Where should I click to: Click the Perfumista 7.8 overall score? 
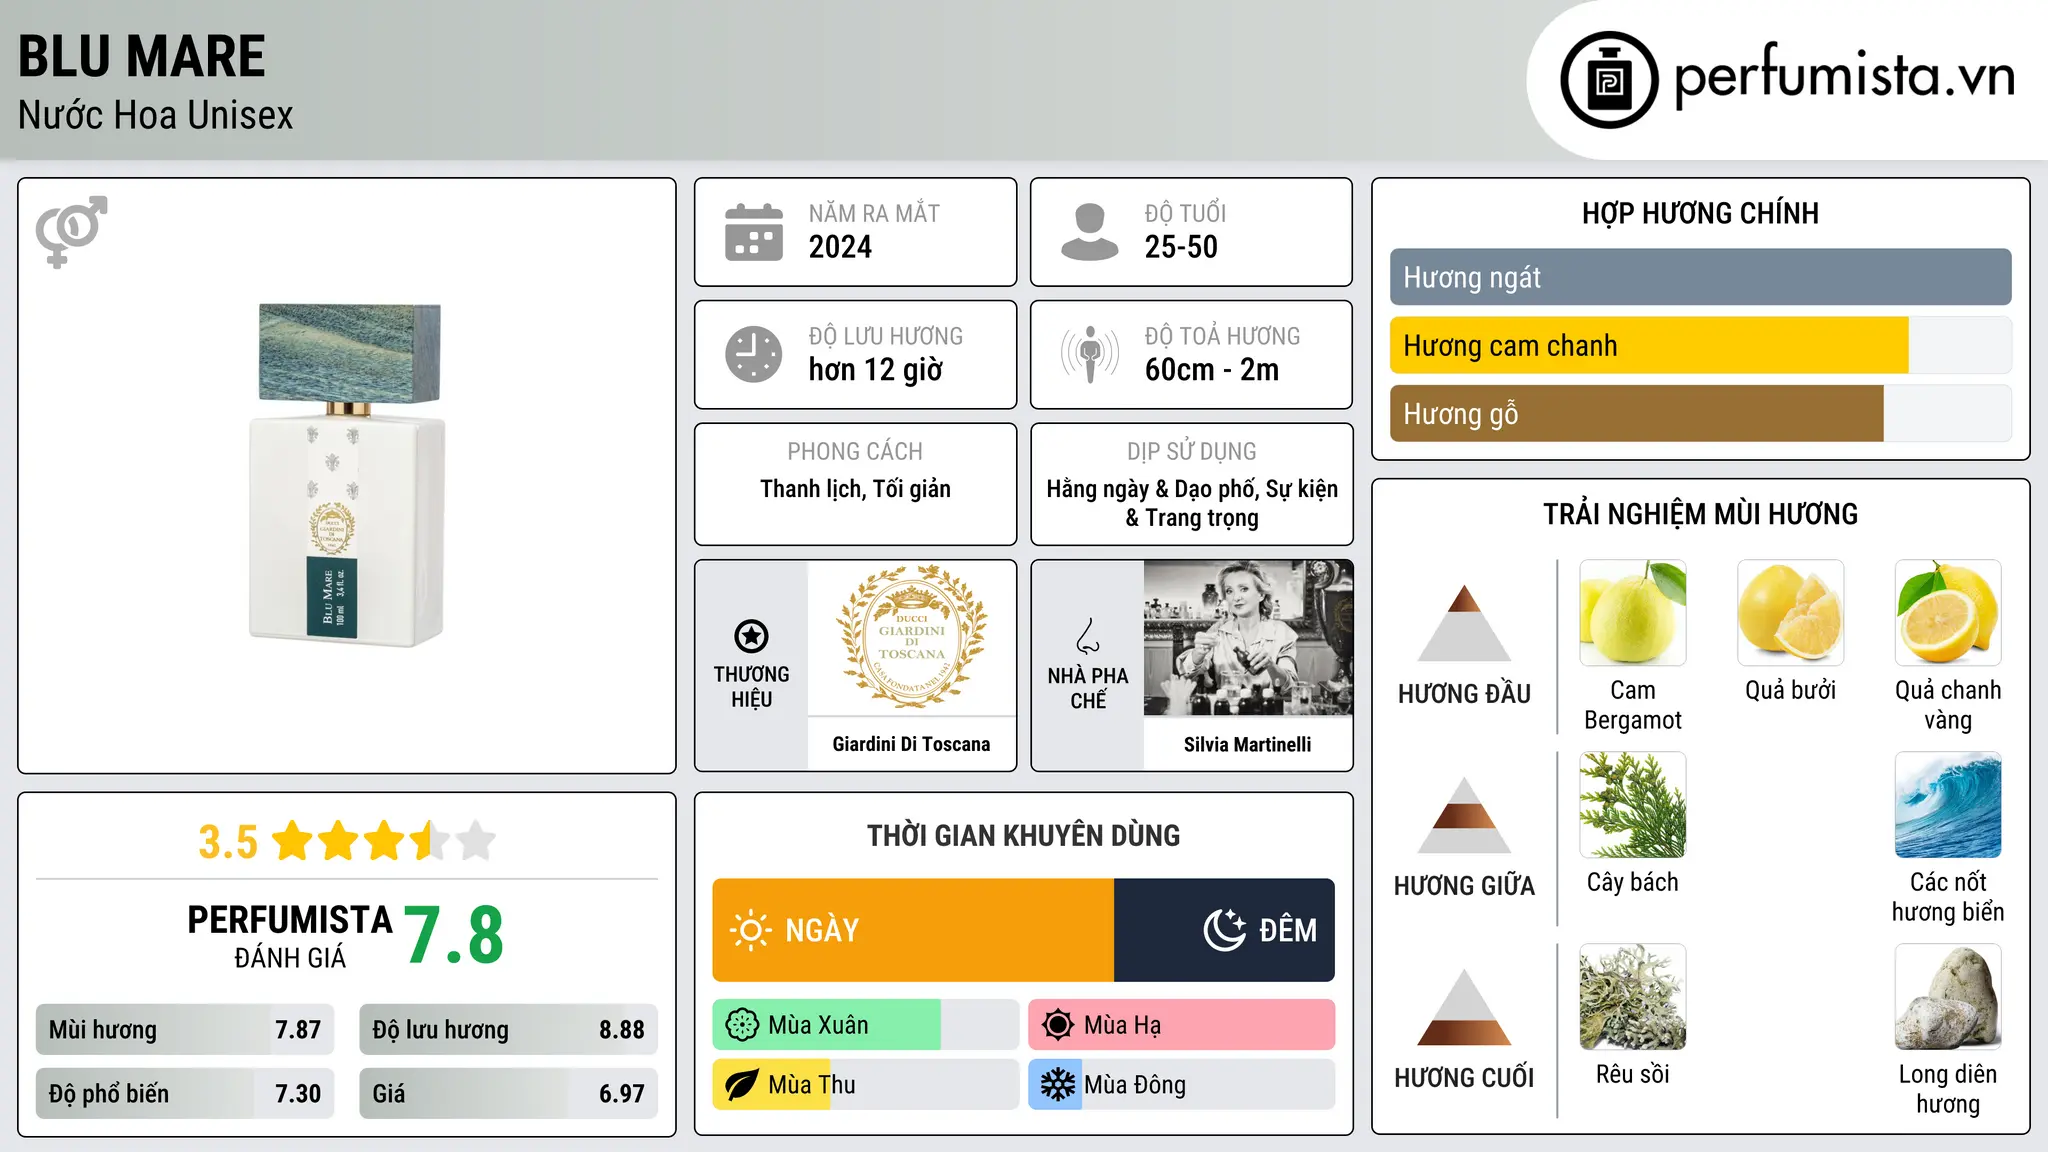pos(454,935)
